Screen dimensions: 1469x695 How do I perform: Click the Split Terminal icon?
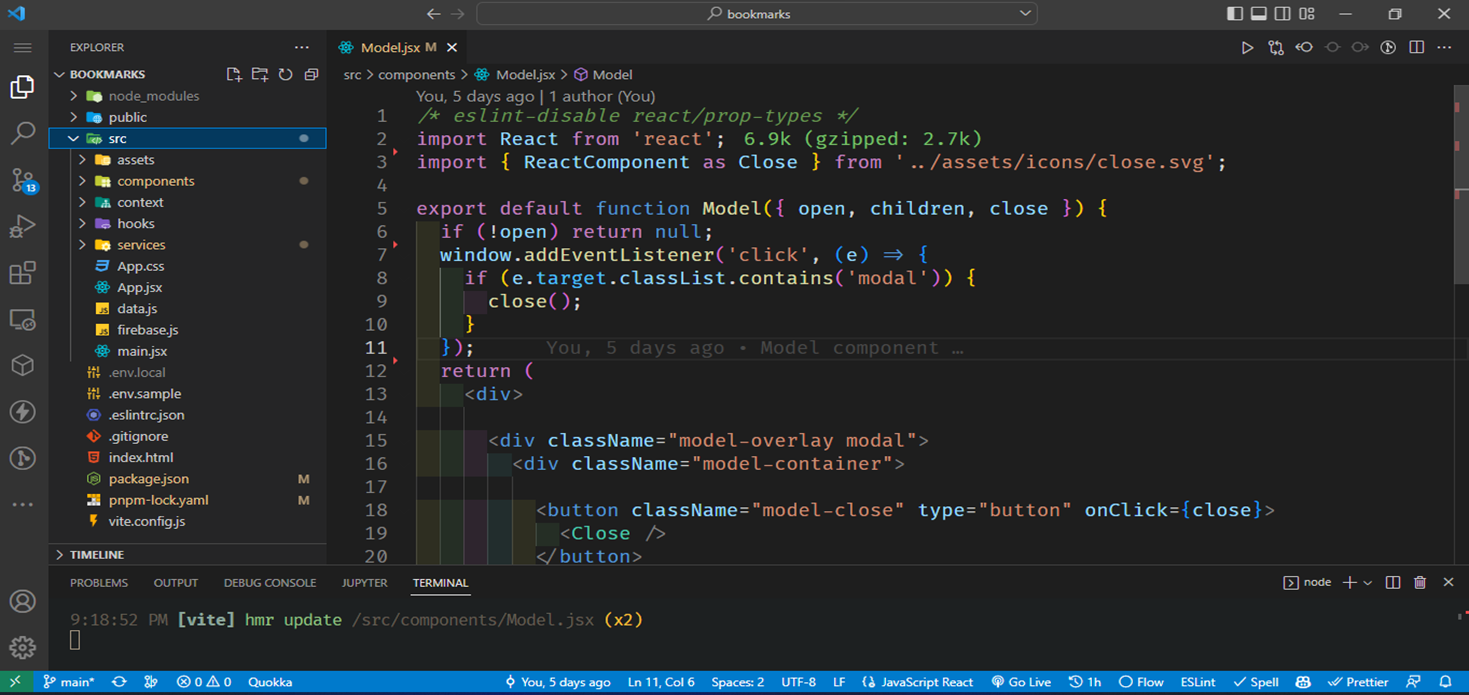(x=1393, y=582)
